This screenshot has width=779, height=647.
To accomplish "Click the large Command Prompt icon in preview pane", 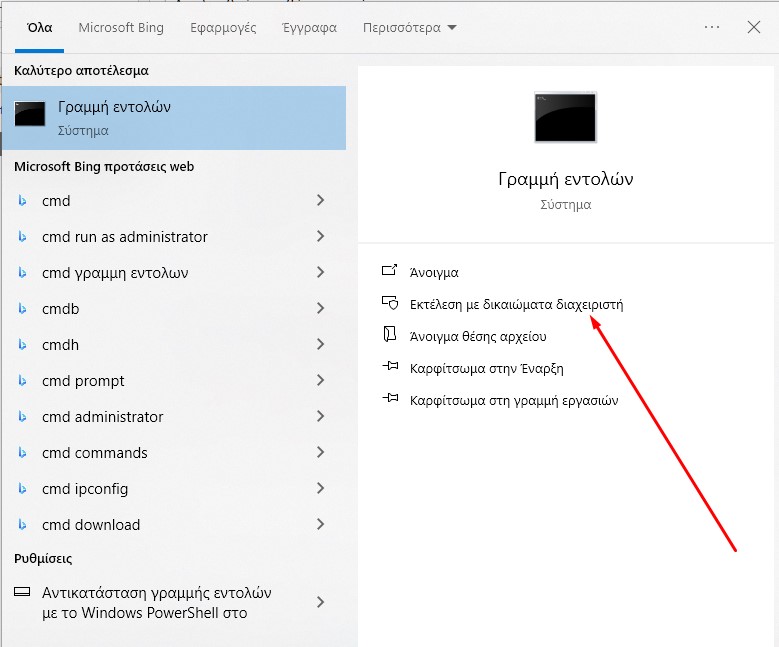I will 565,117.
